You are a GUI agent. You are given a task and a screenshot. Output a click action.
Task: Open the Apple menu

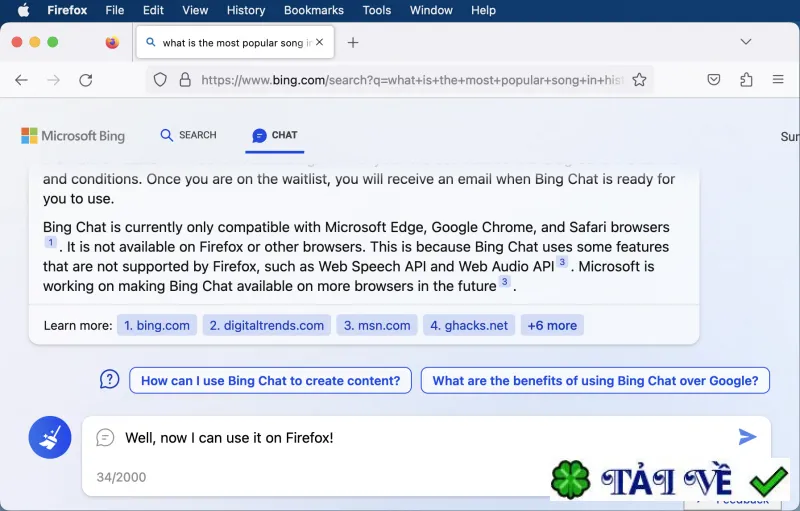23,10
